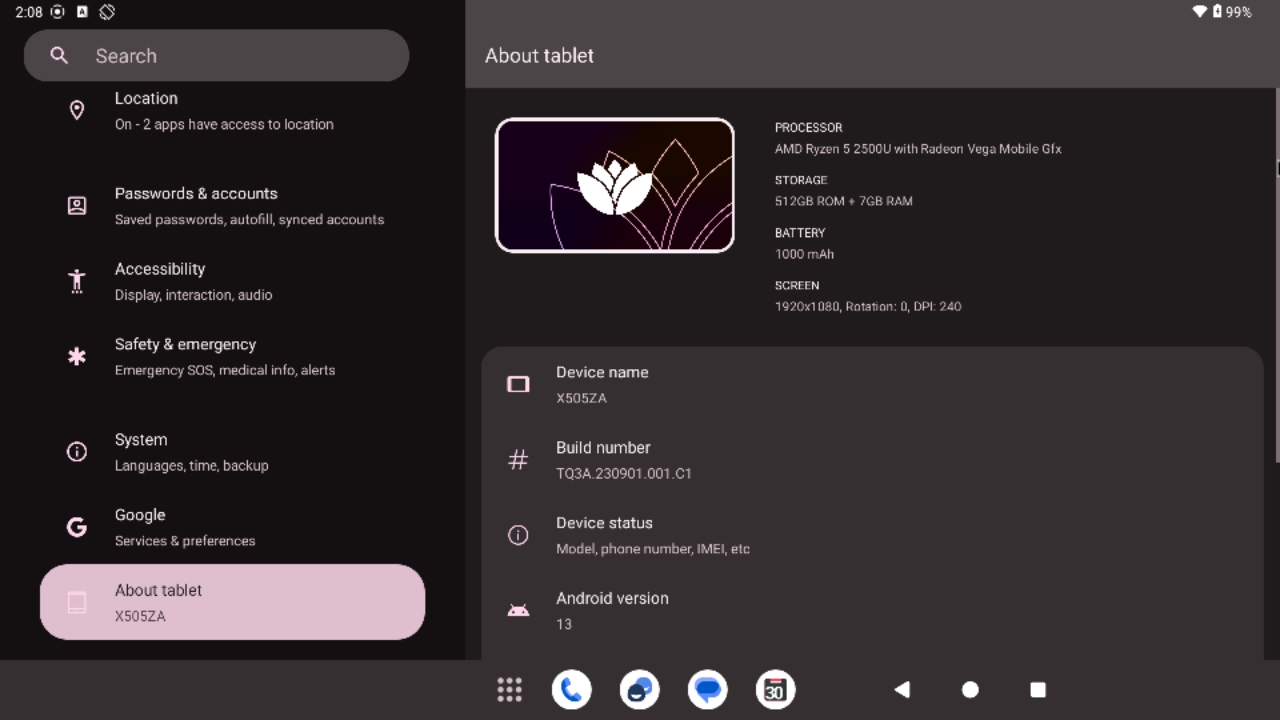Viewport: 1280px width, 720px height.
Task: Click the Safety & emergency asterisk icon
Action: (77, 357)
